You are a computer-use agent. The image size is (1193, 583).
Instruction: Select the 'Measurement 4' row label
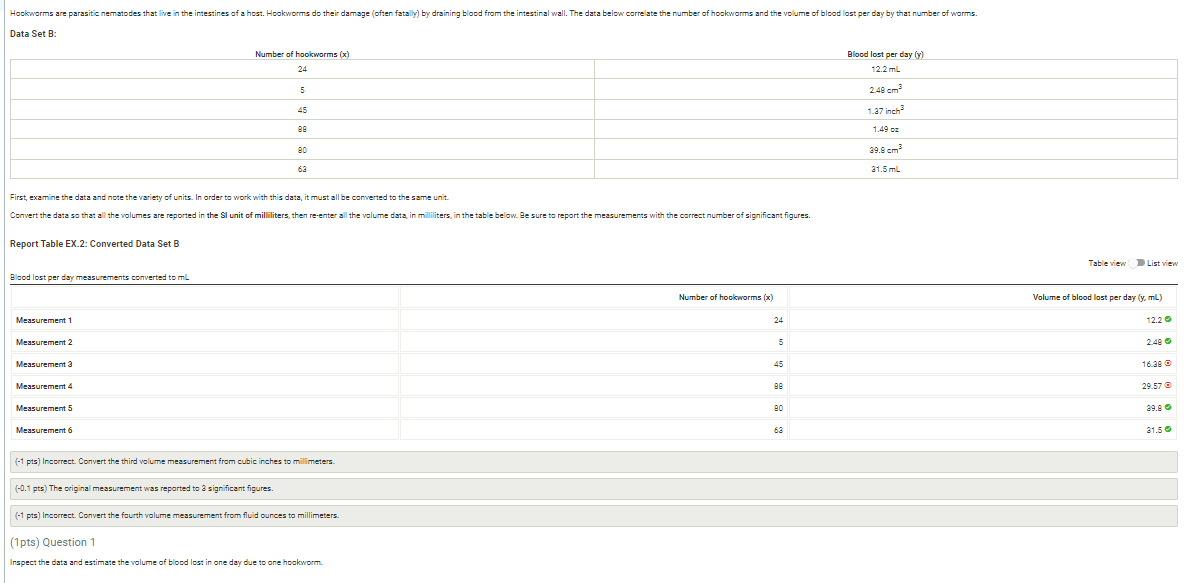click(44, 387)
